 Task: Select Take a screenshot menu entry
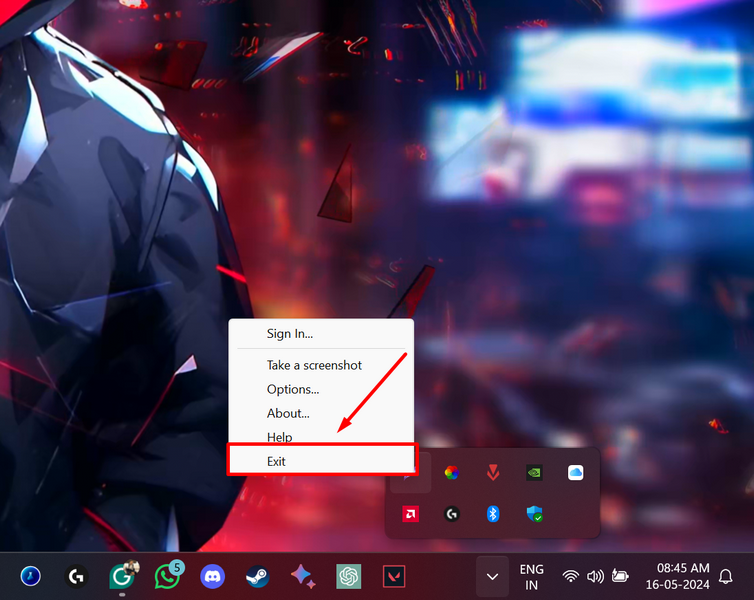click(x=314, y=365)
